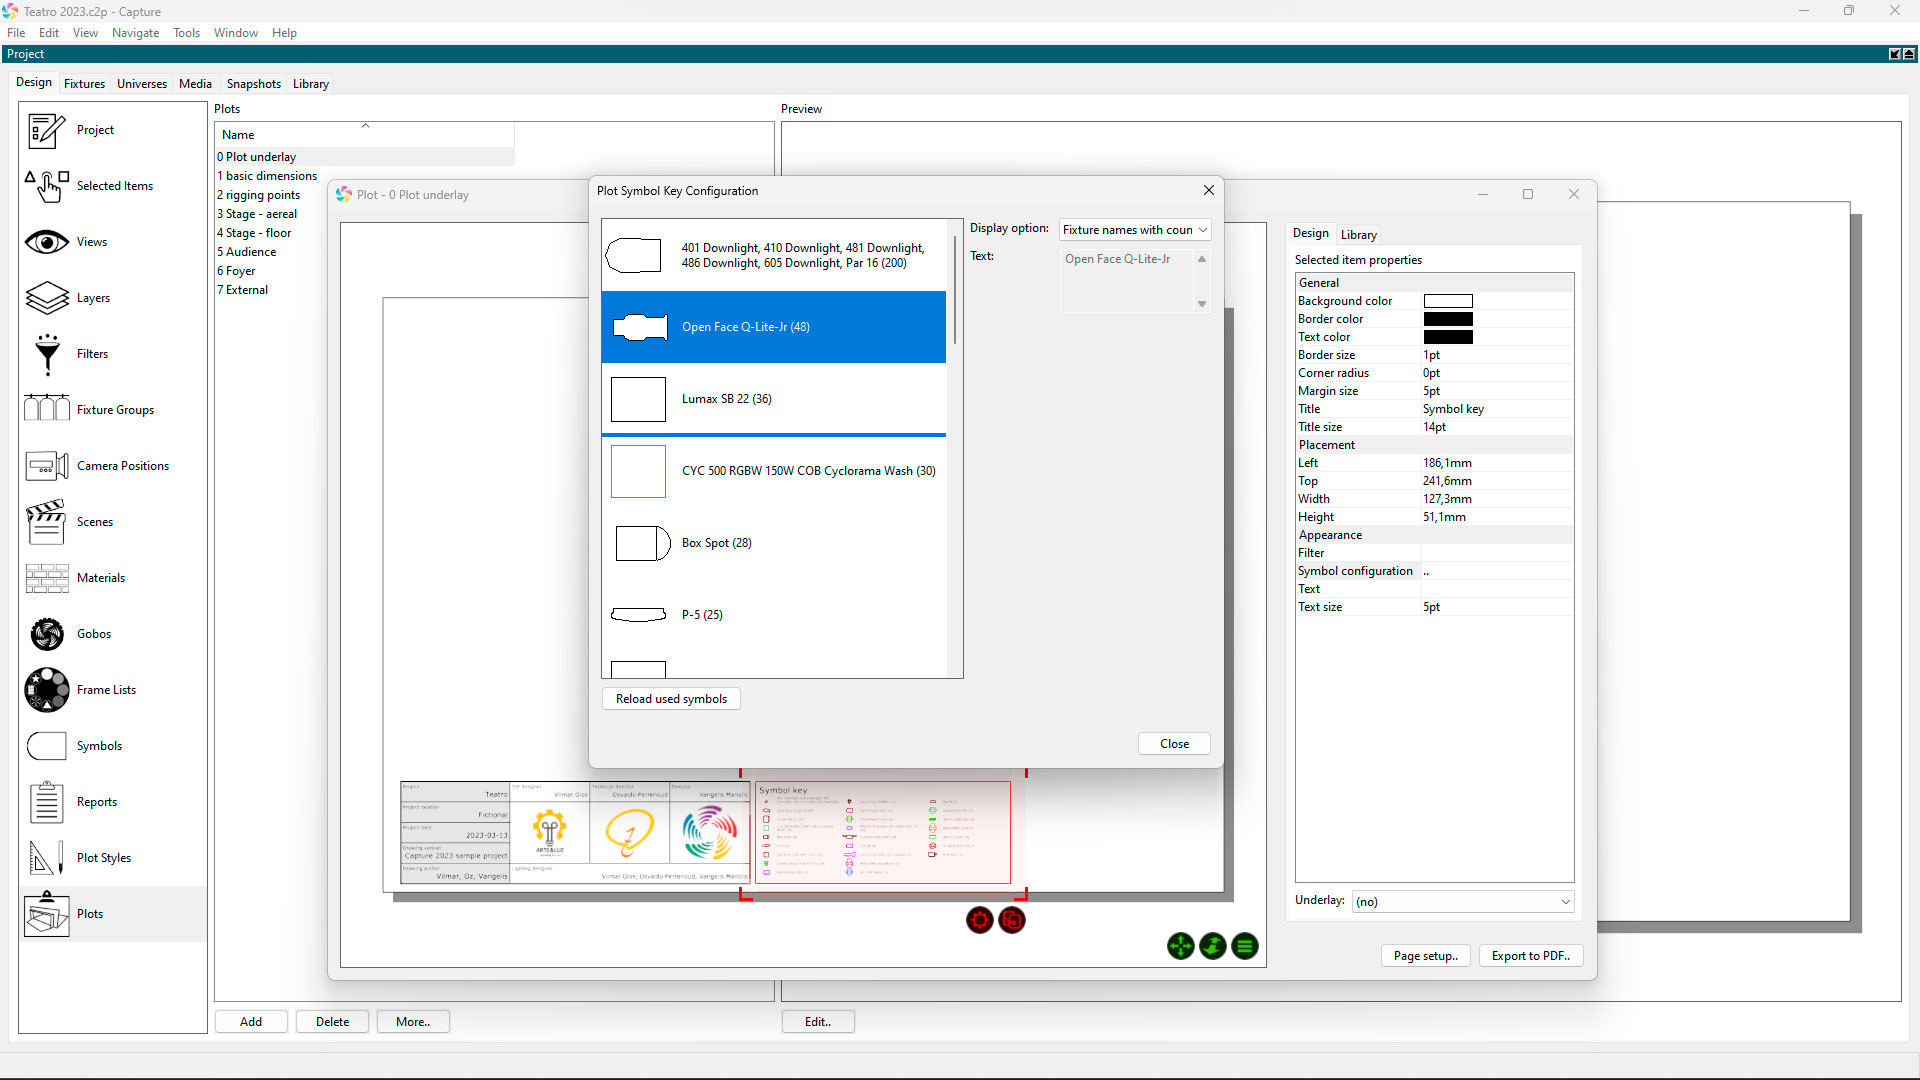Click the symbol list vertical scrollbar

click(955, 290)
